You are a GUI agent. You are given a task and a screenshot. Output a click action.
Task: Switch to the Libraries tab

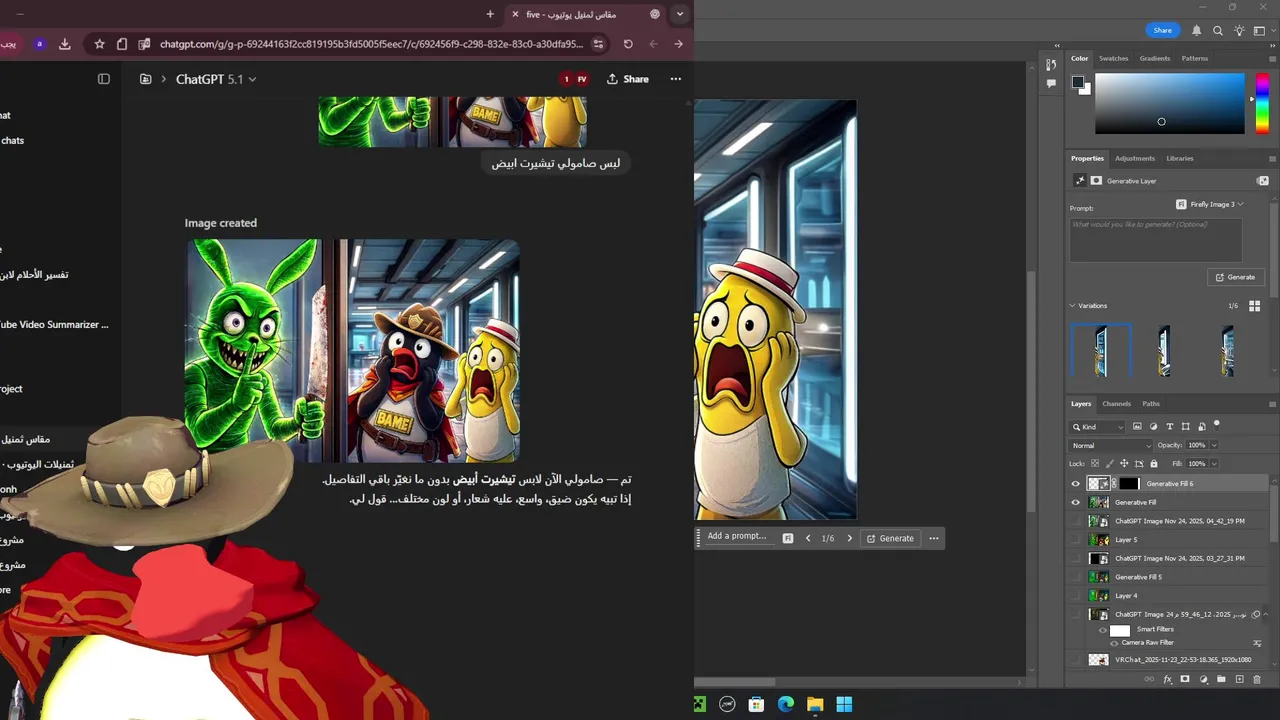click(x=1179, y=159)
